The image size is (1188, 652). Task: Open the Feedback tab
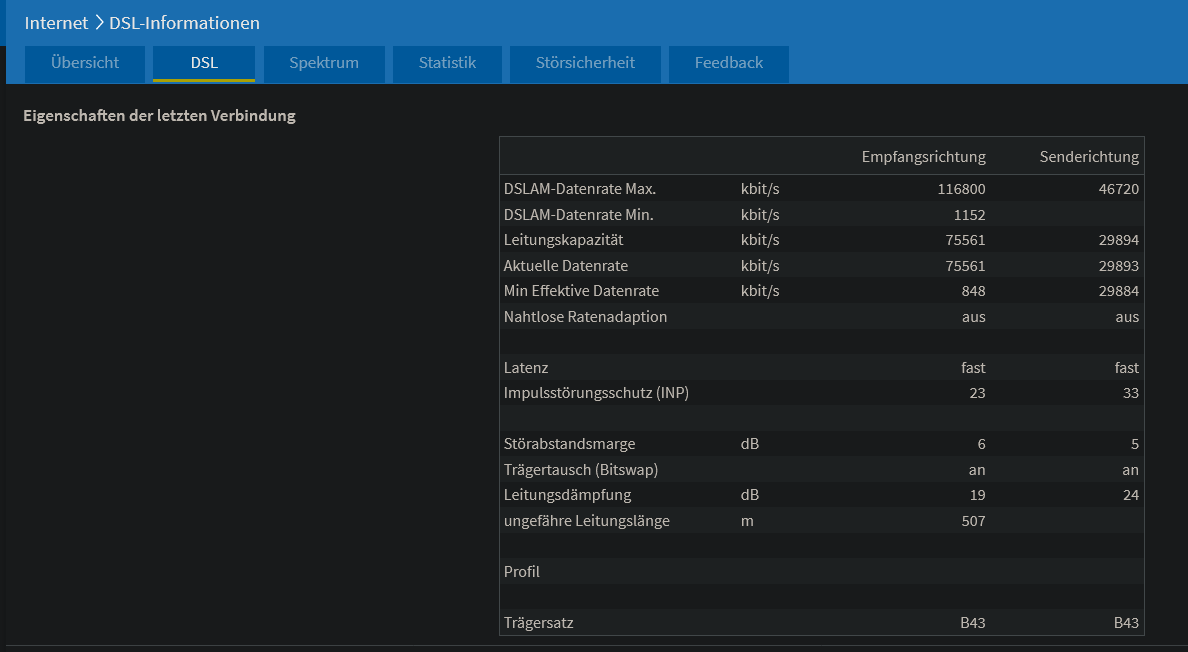point(729,63)
